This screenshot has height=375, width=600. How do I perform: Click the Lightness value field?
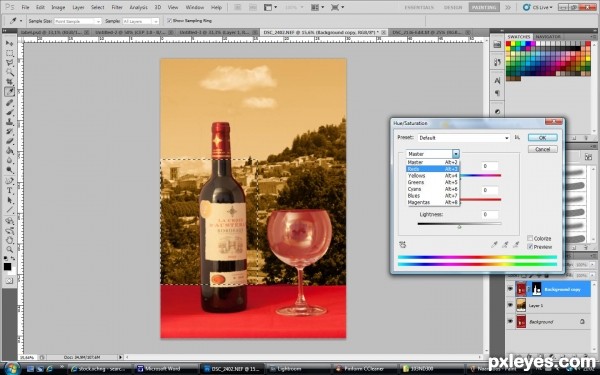pyautogui.click(x=490, y=214)
